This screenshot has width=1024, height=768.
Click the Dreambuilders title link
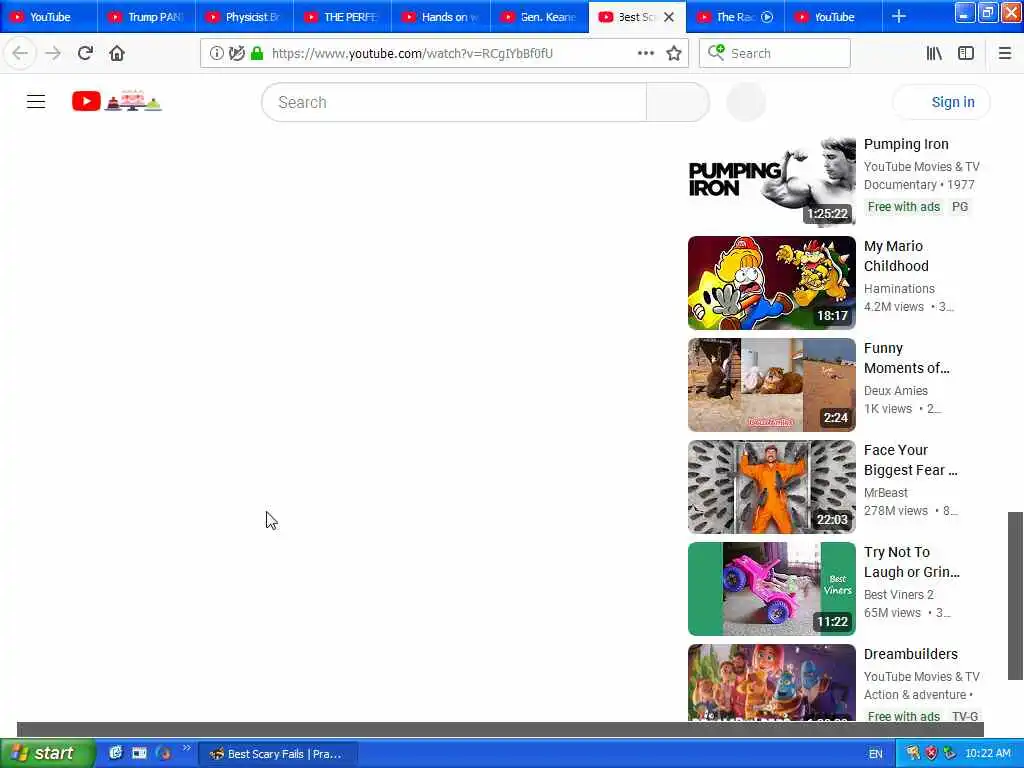(910, 654)
